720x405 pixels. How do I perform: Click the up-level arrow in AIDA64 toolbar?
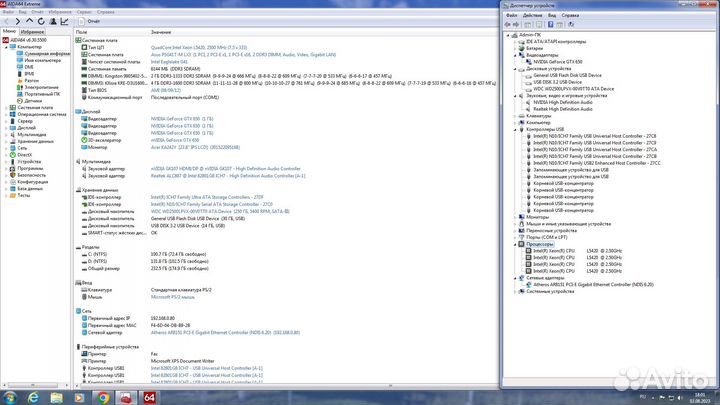29,21
